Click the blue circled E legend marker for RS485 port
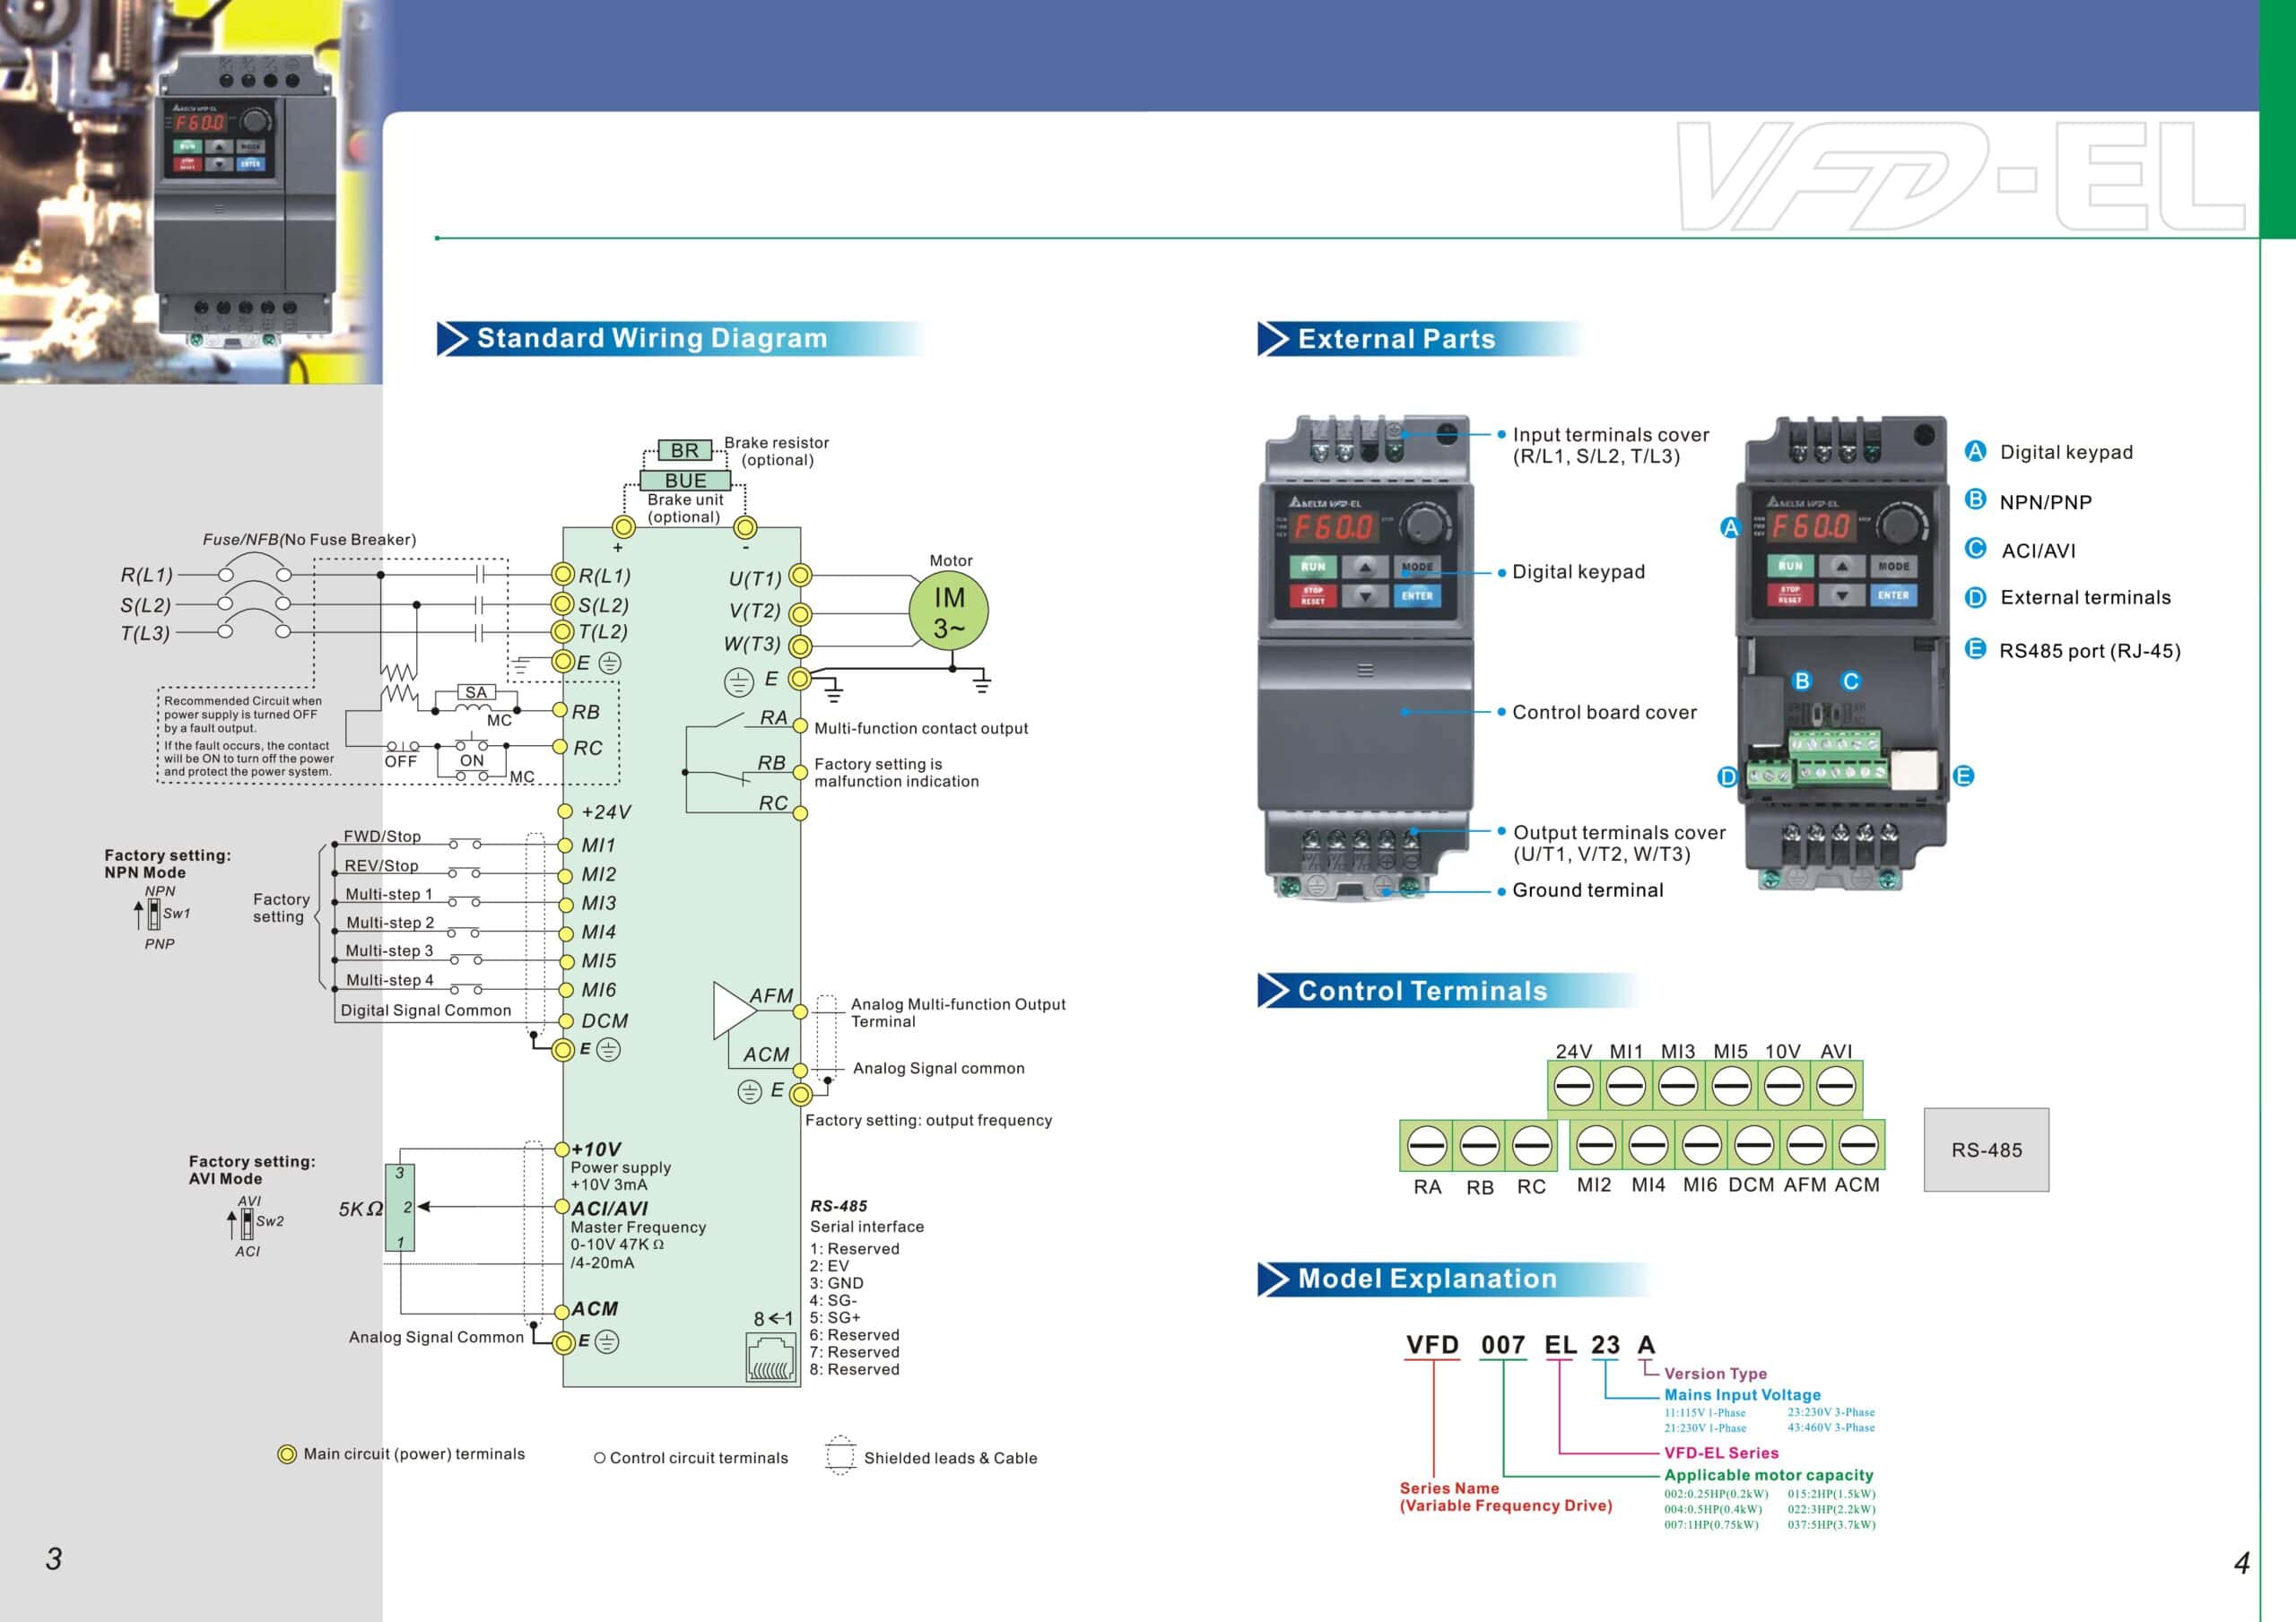This screenshot has height=1622, width=2296. pos(1975,649)
